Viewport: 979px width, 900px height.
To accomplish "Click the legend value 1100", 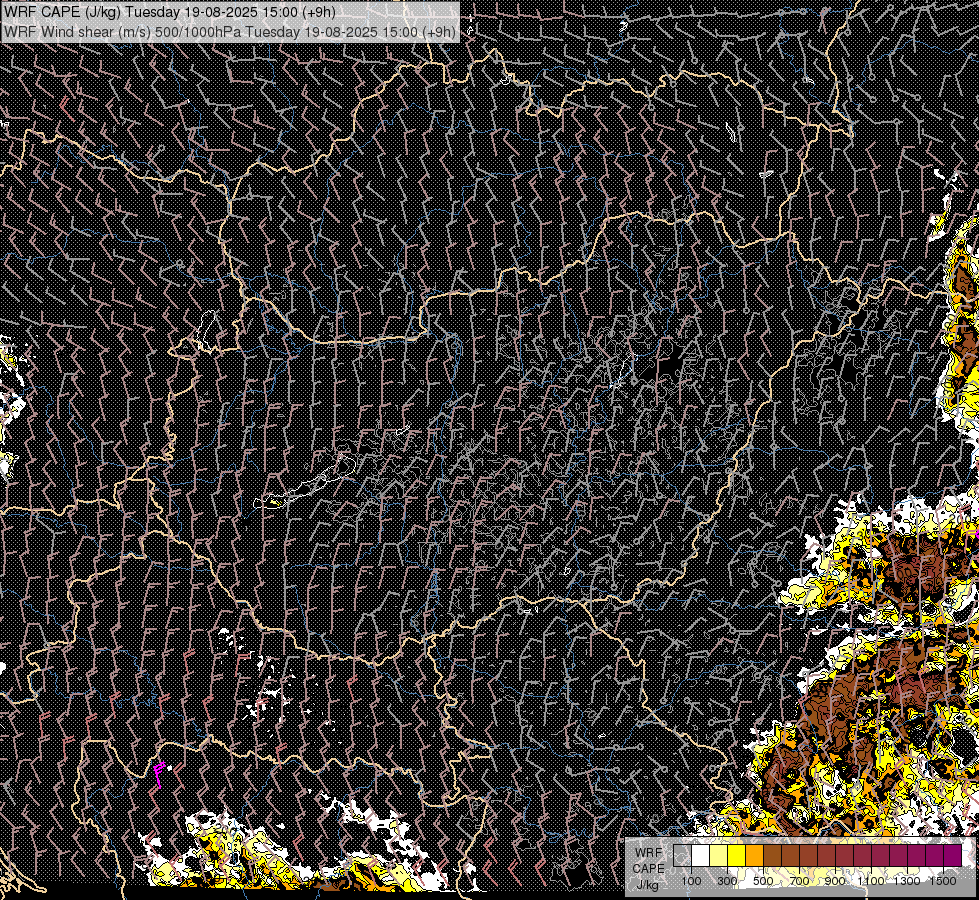I will tap(871, 881).
